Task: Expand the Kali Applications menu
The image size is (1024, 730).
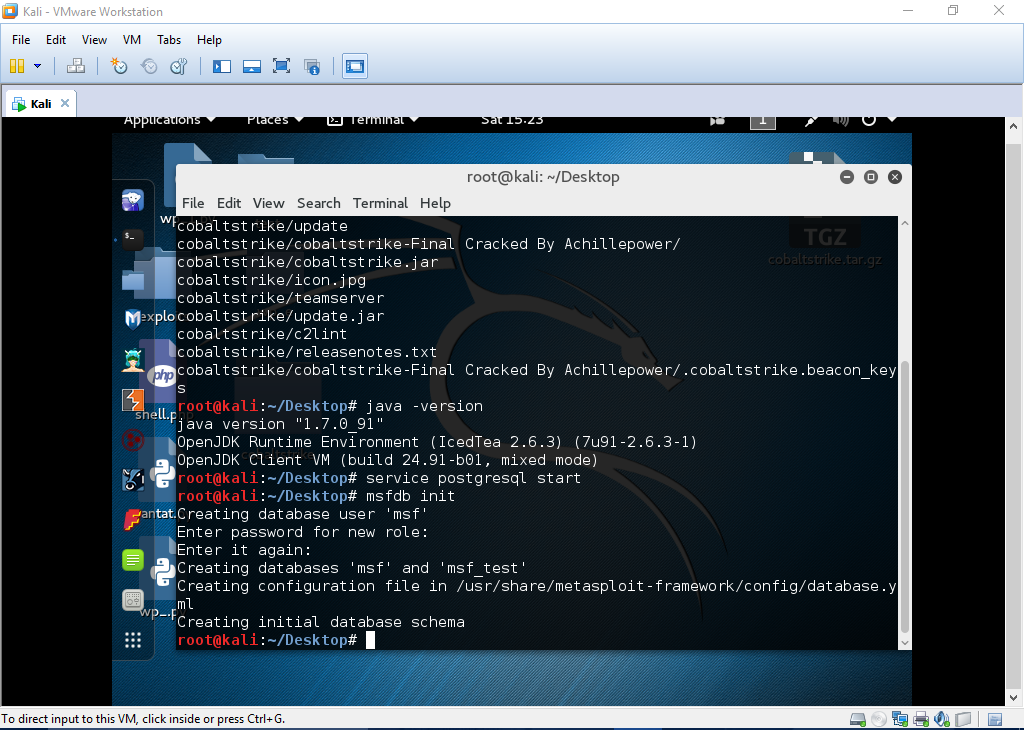Action: point(169,120)
